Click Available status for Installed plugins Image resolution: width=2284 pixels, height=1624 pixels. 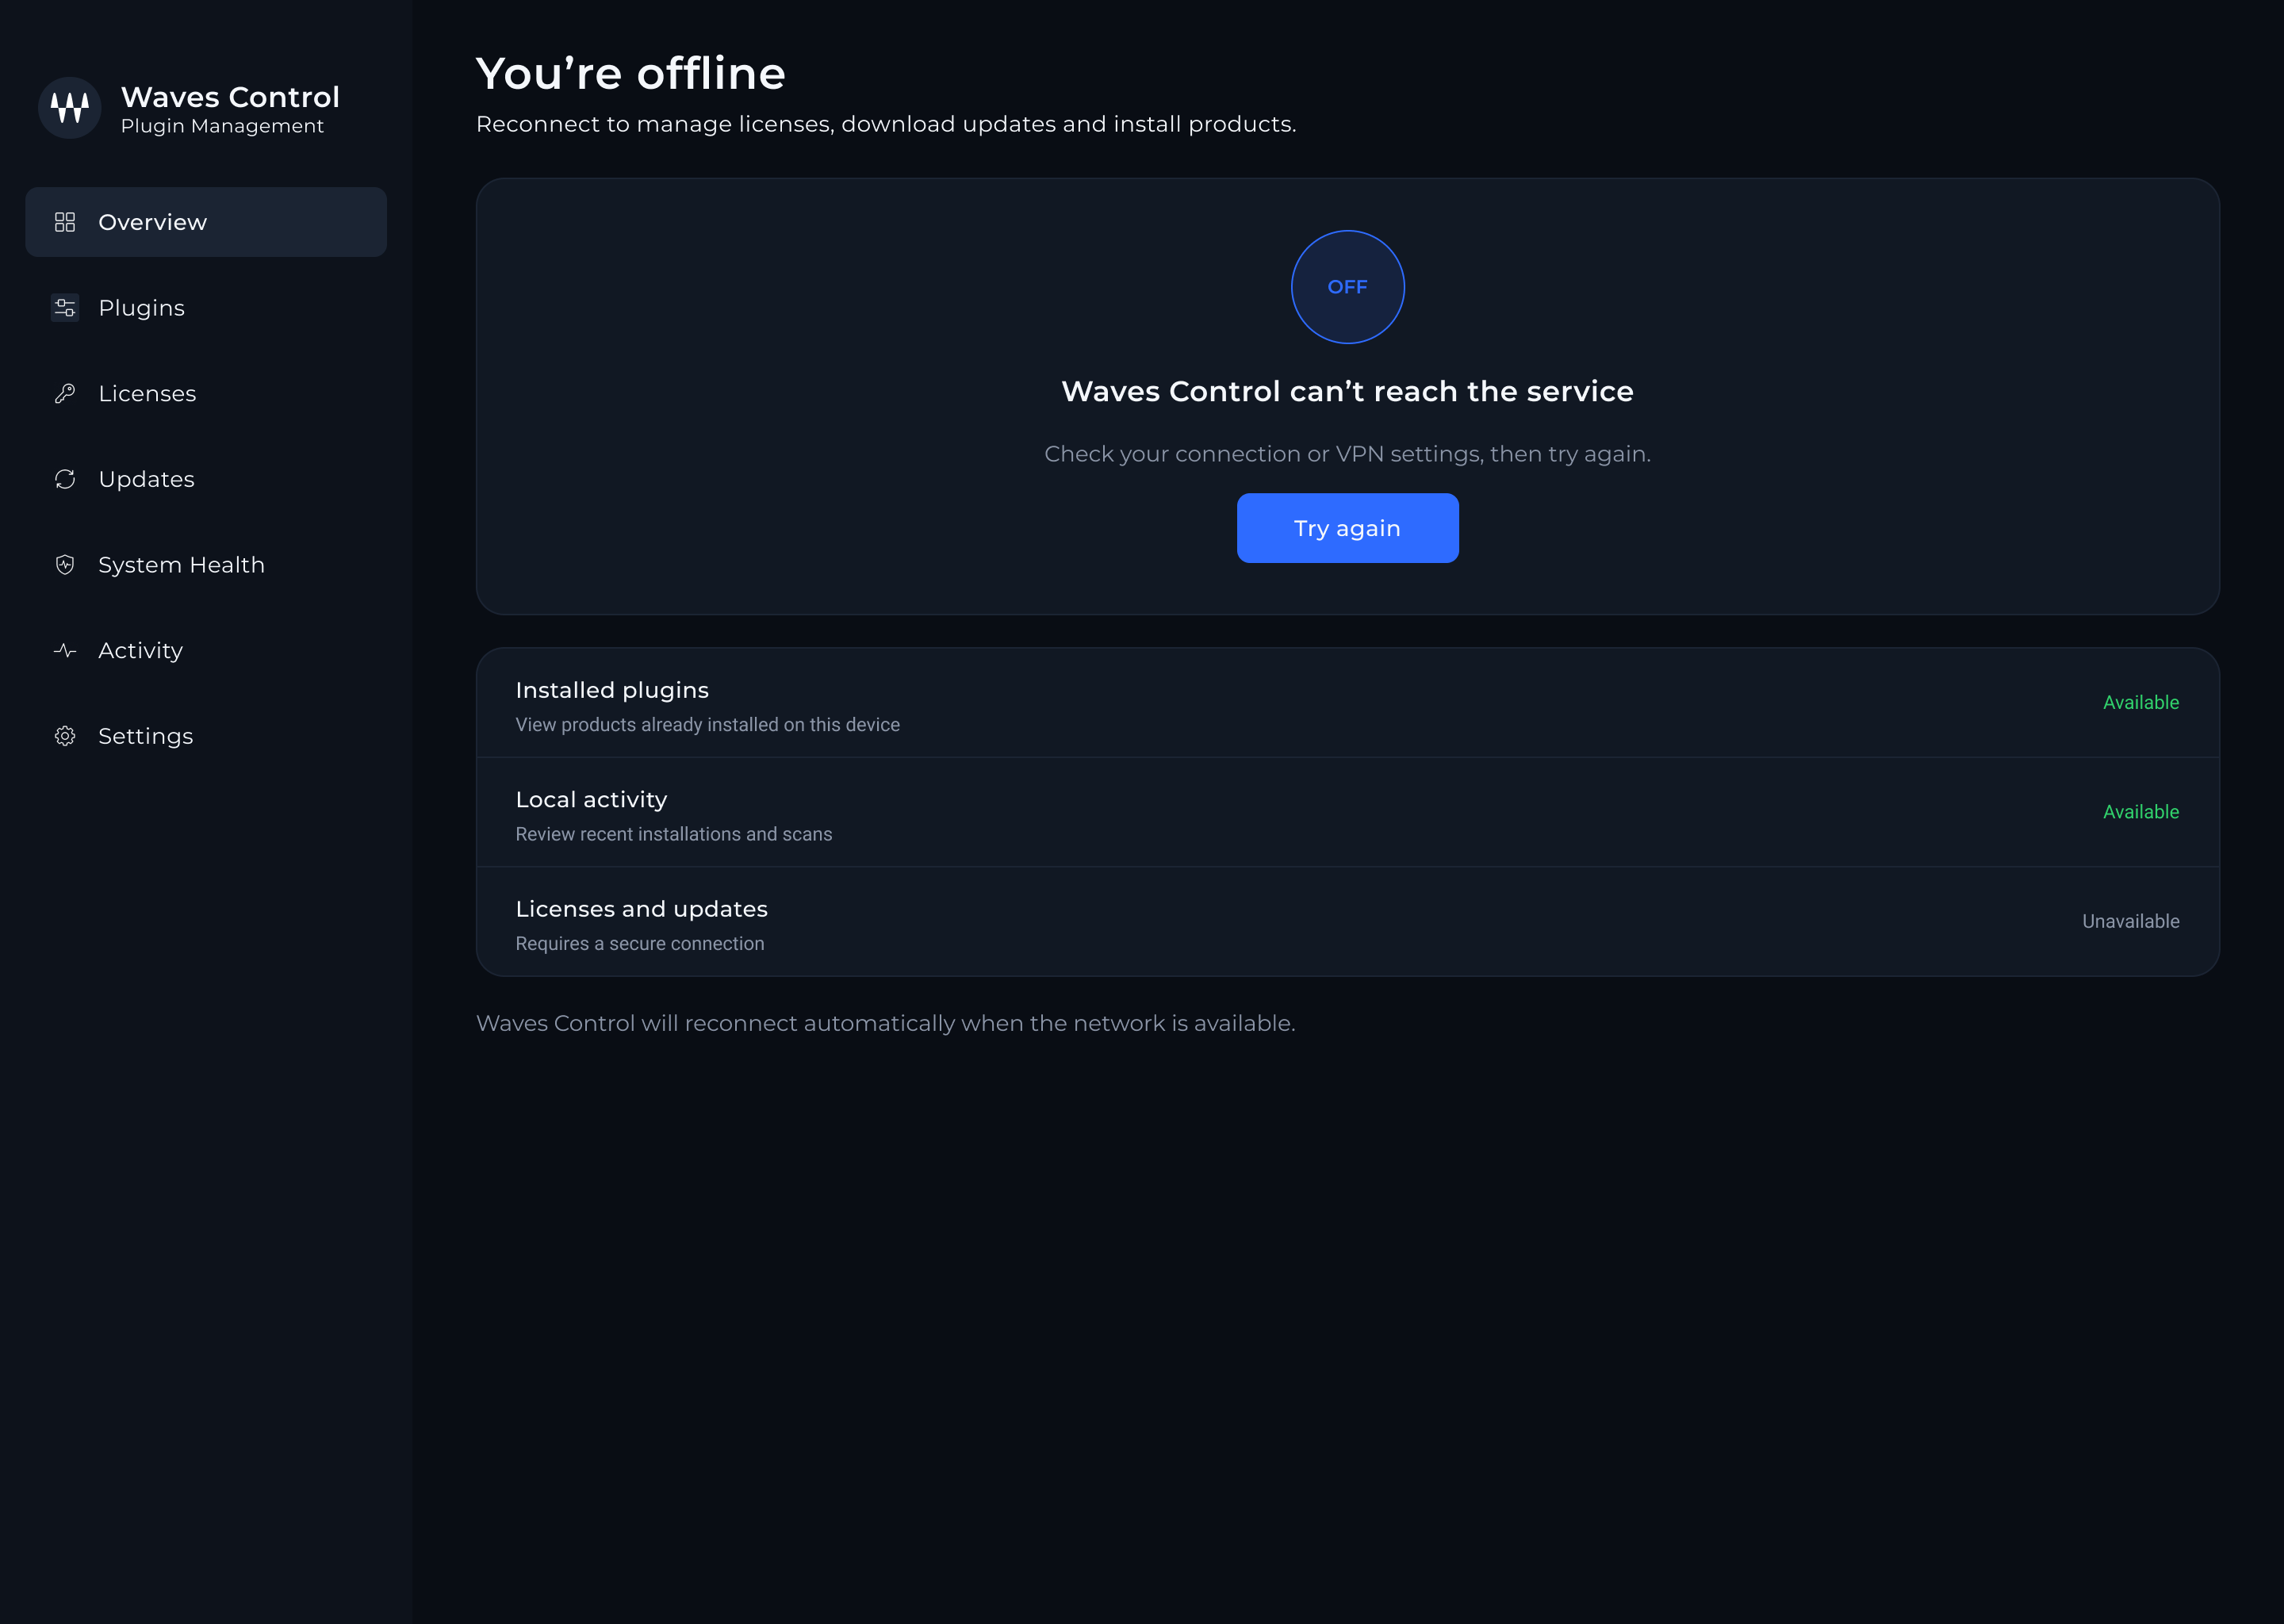click(x=2141, y=703)
